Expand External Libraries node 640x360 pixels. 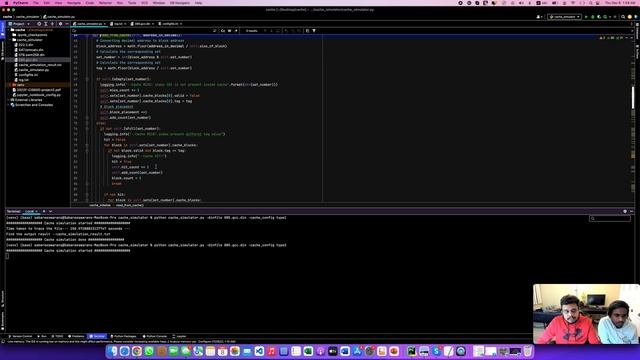pos(9,100)
